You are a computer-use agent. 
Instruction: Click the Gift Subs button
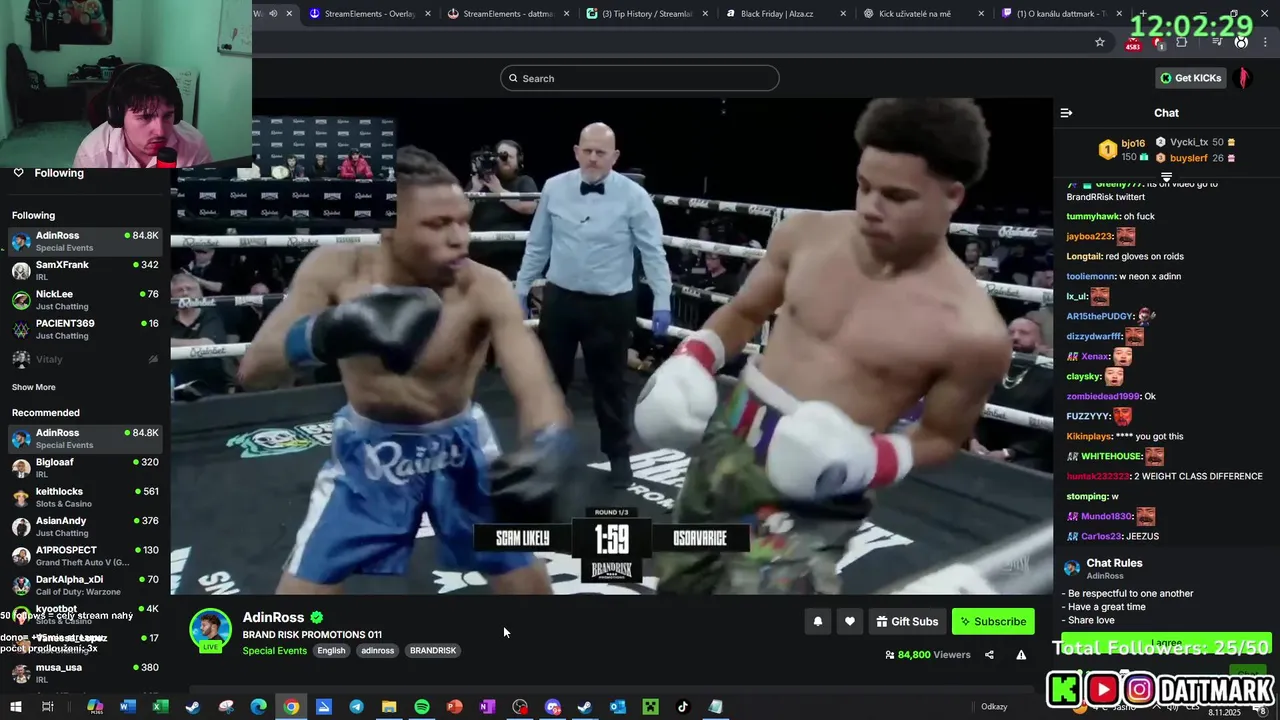pyautogui.click(x=907, y=621)
